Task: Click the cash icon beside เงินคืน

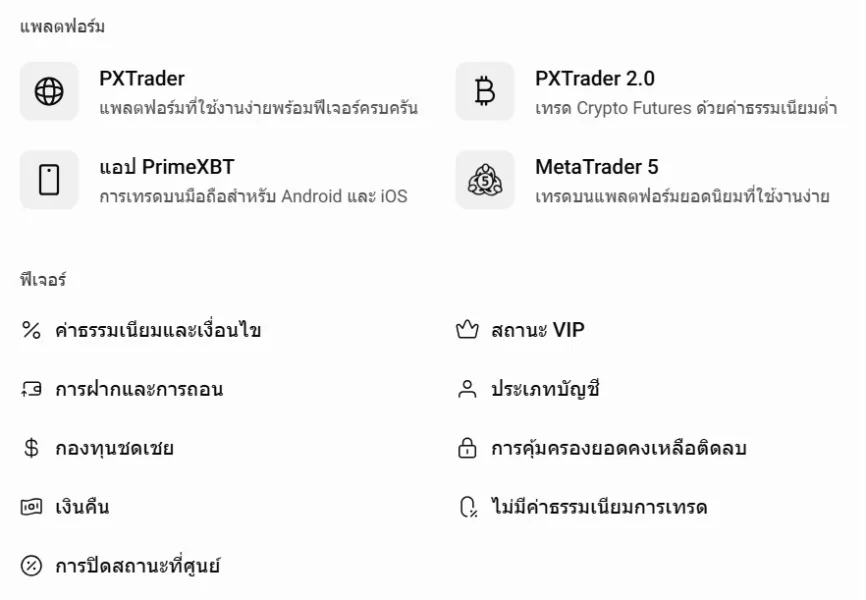Action: 31,507
